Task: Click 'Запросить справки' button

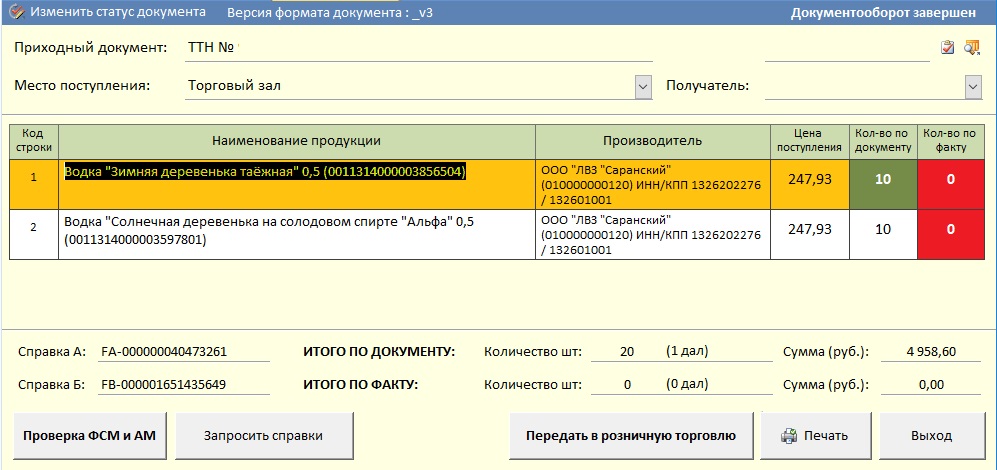Action: coord(263,436)
